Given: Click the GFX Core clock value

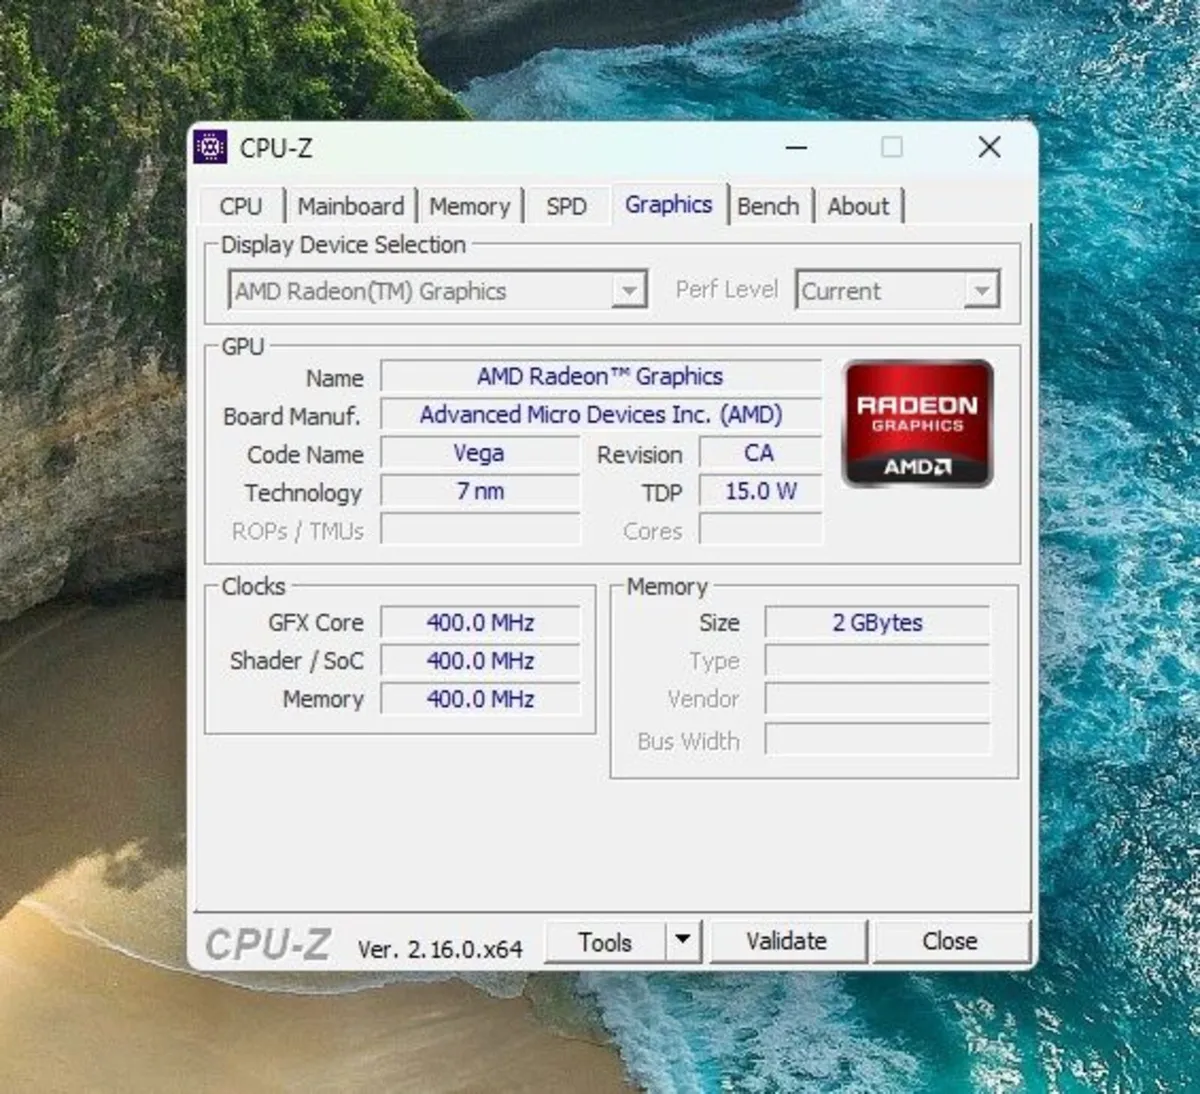Looking at the screenshot, I should (x=480, y=622).
